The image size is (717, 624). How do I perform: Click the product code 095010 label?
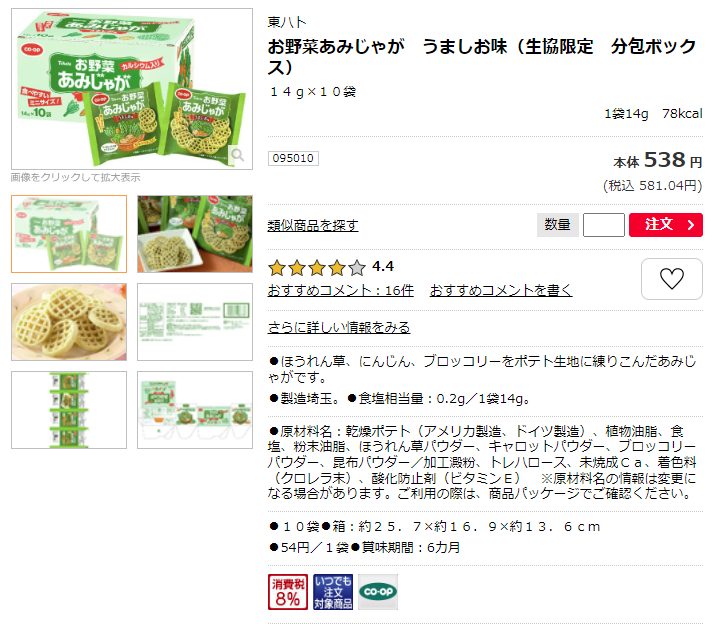point(293,158)
